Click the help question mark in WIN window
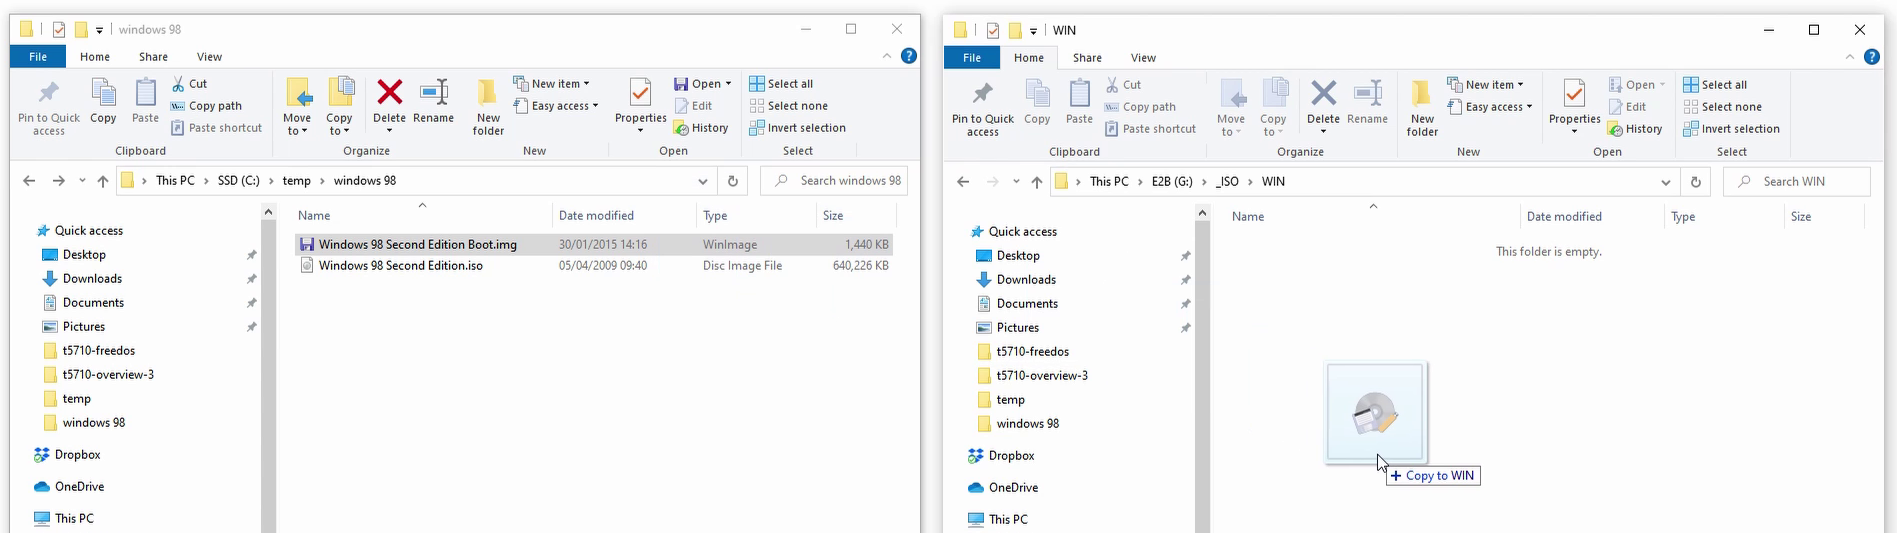This screenshot has height=533, width=1897. pos(1871,57)
